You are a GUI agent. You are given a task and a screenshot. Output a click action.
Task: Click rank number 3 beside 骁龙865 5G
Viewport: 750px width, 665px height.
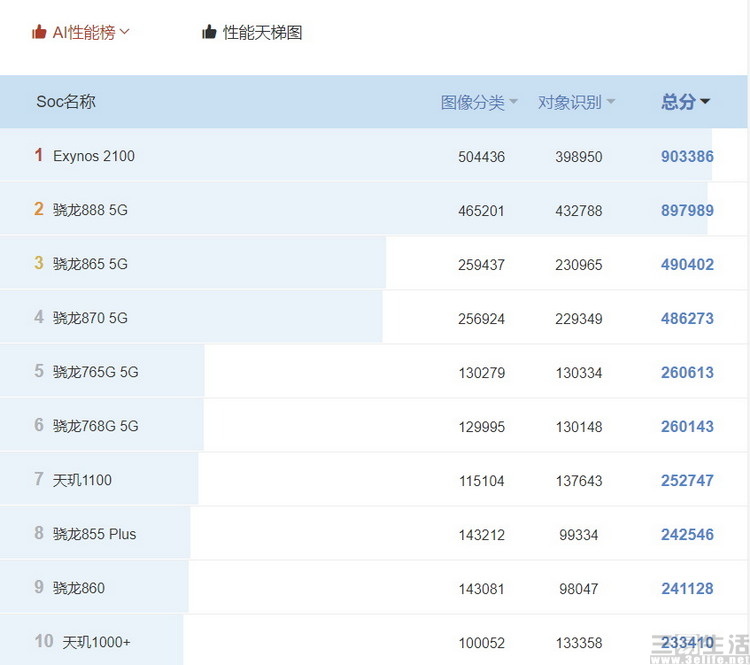coord(39,263)
